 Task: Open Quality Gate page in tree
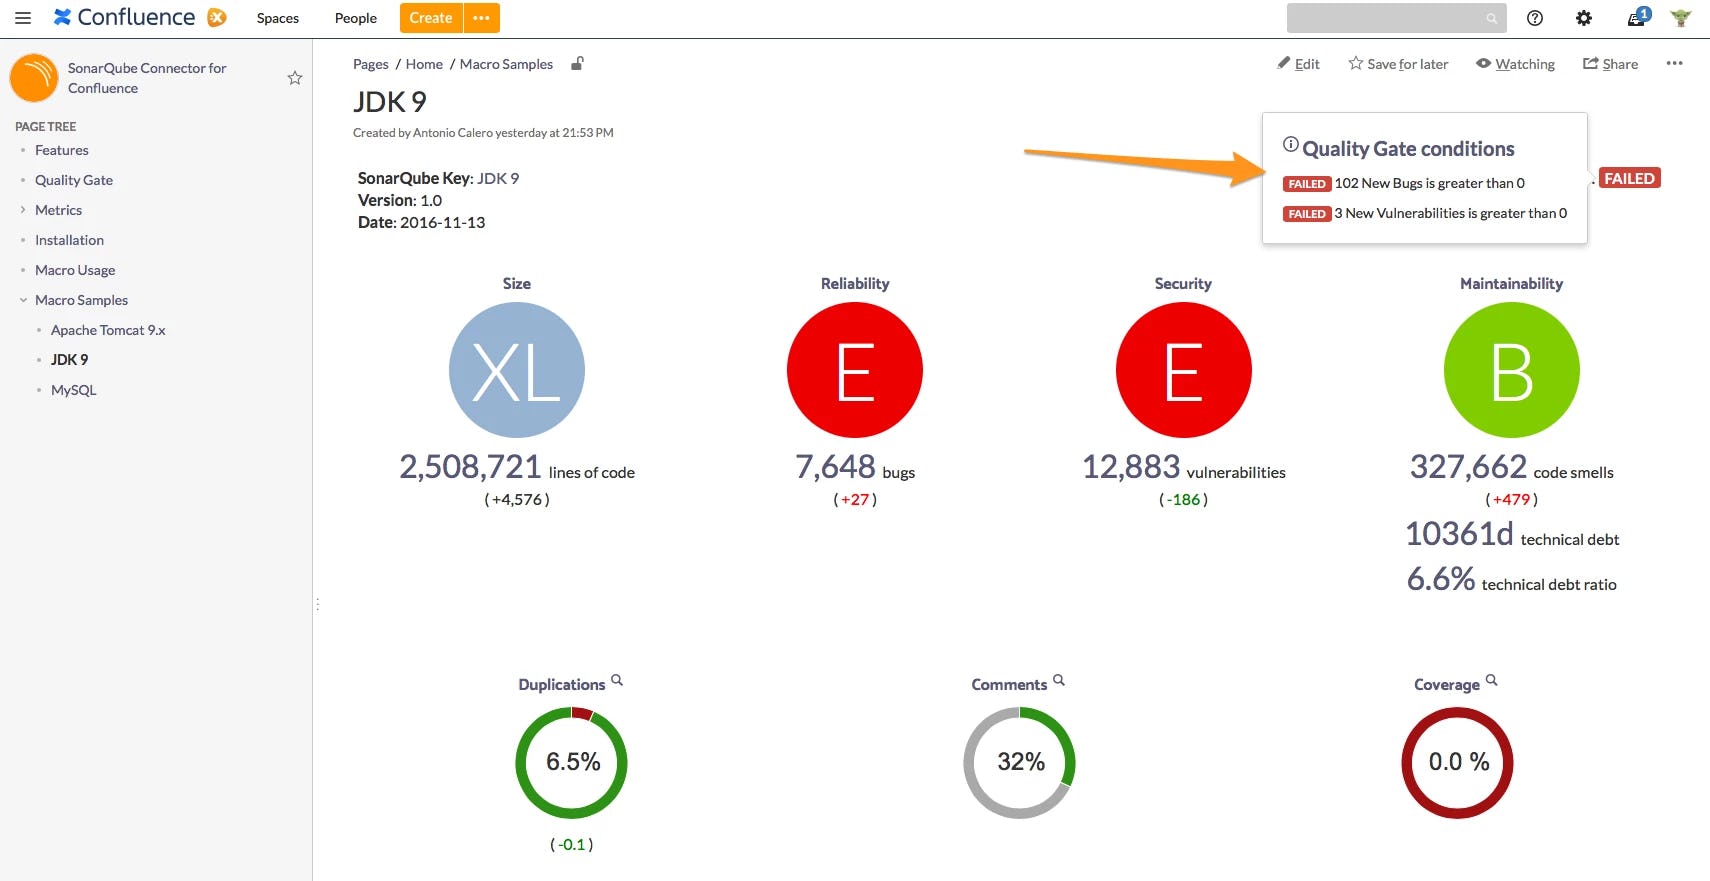click(74, 180)
